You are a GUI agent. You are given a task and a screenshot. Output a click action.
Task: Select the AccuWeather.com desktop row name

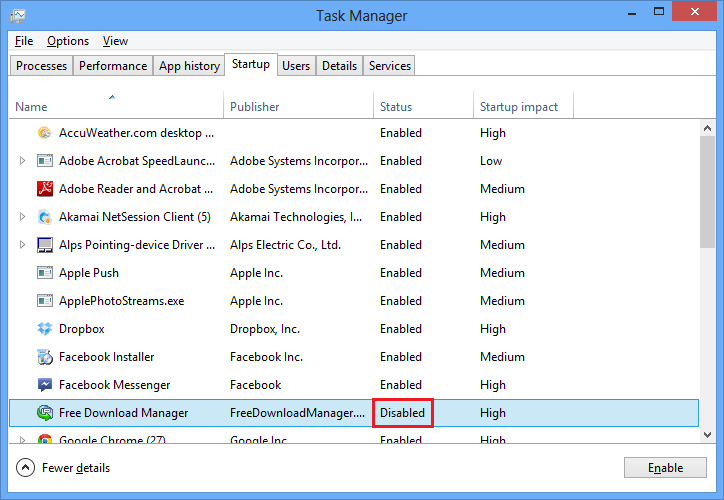tap(136, 133)
